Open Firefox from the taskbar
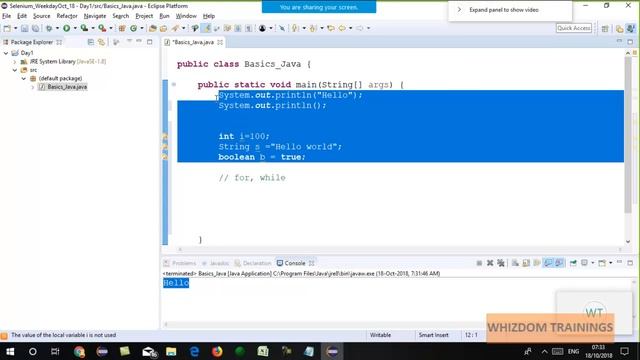 (217, 351)
